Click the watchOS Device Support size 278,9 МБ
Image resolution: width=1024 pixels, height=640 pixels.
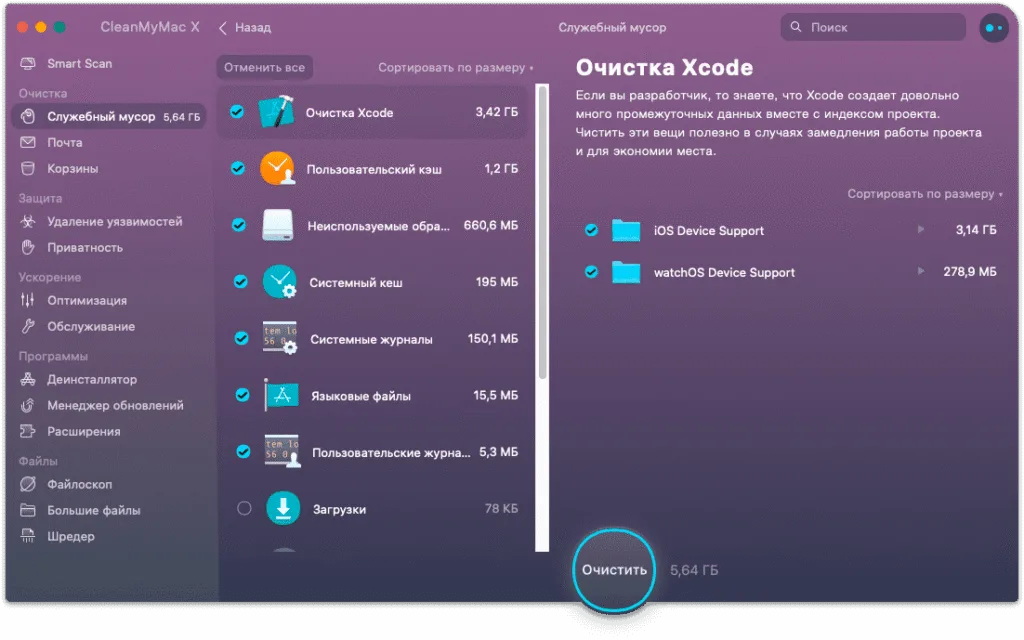point(970,272)
